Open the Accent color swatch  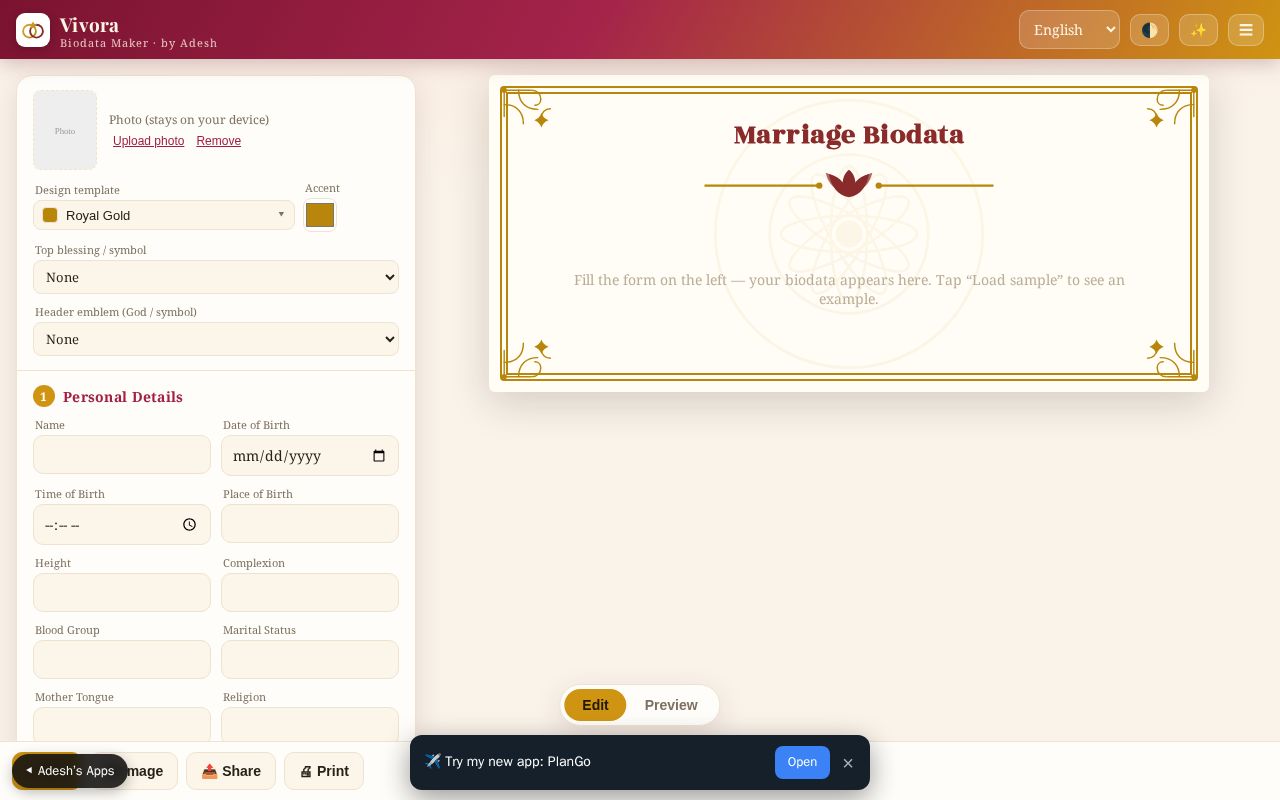320,215
